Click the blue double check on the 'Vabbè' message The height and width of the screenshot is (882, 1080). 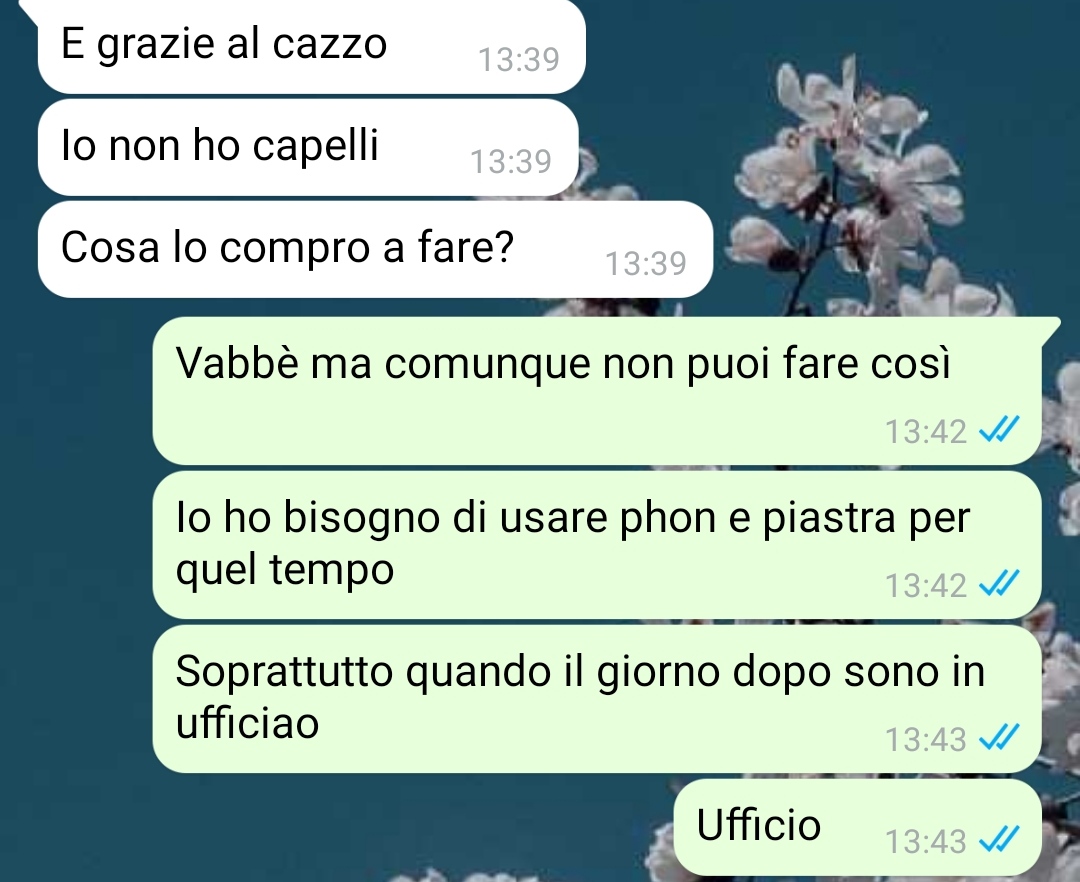coord(999,431)
